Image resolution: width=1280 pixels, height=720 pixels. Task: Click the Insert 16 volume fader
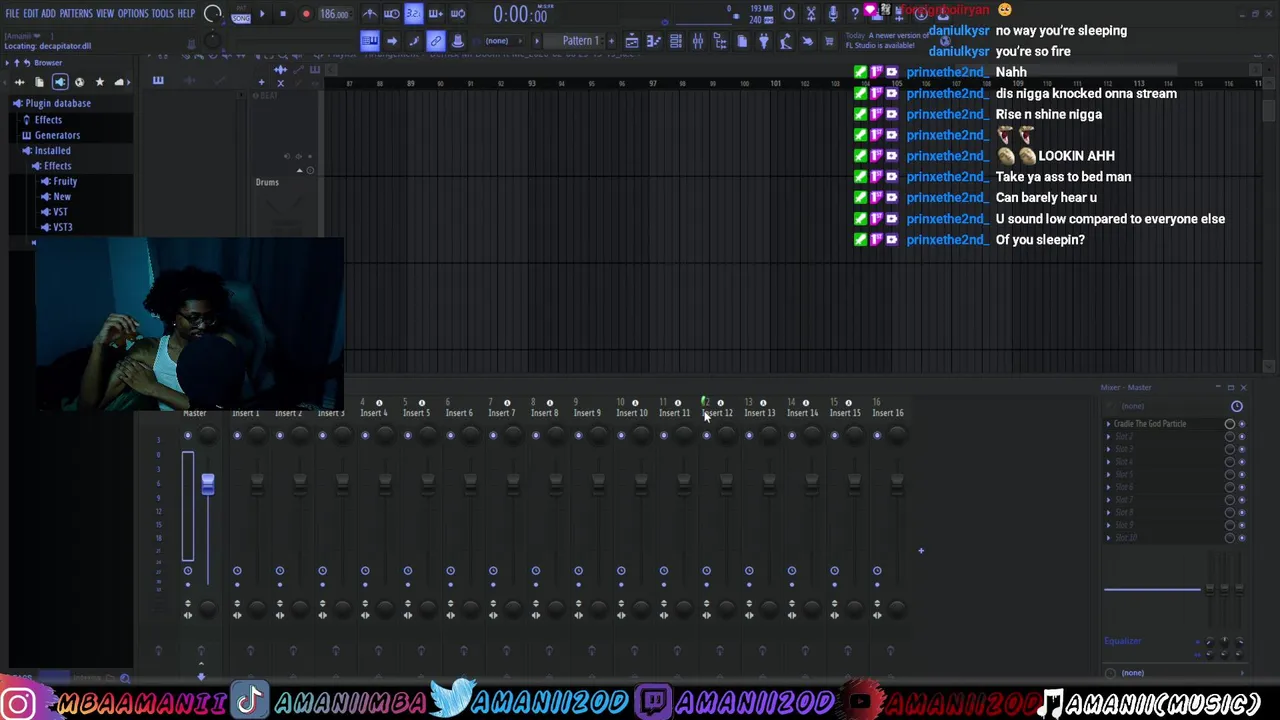click(897, 483)
